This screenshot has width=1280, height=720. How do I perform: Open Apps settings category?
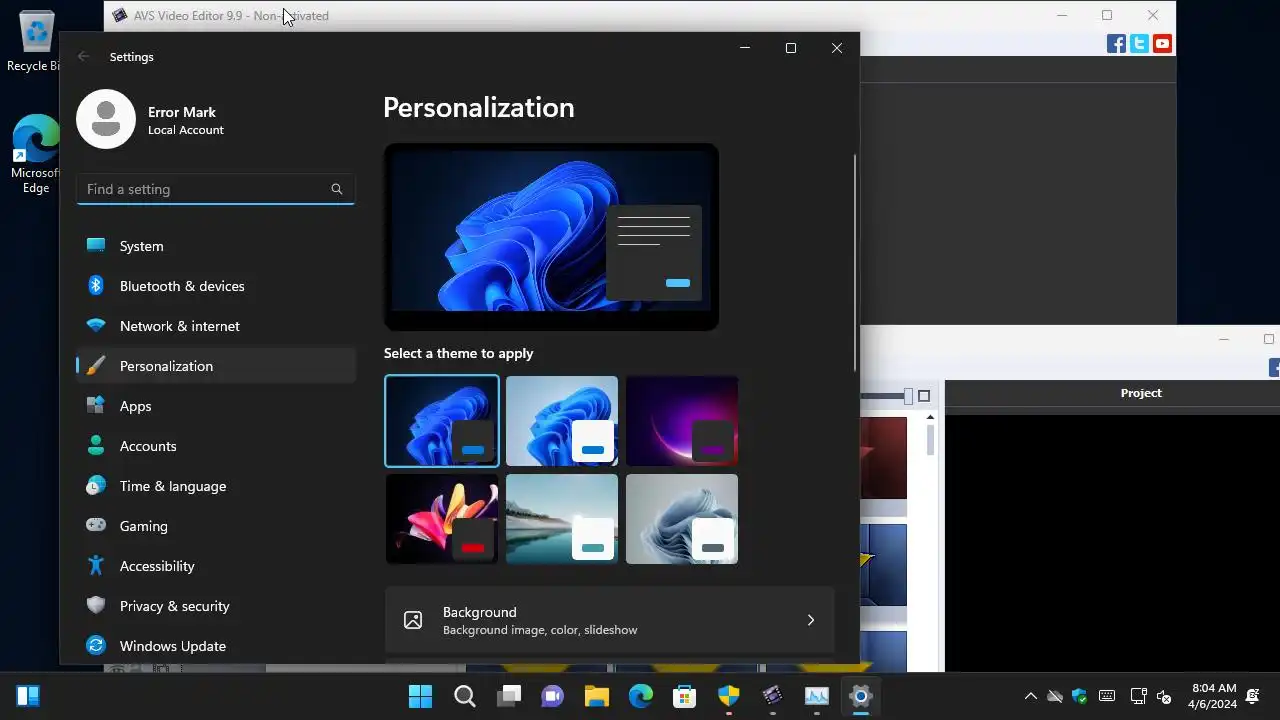(x=215, y=406)
